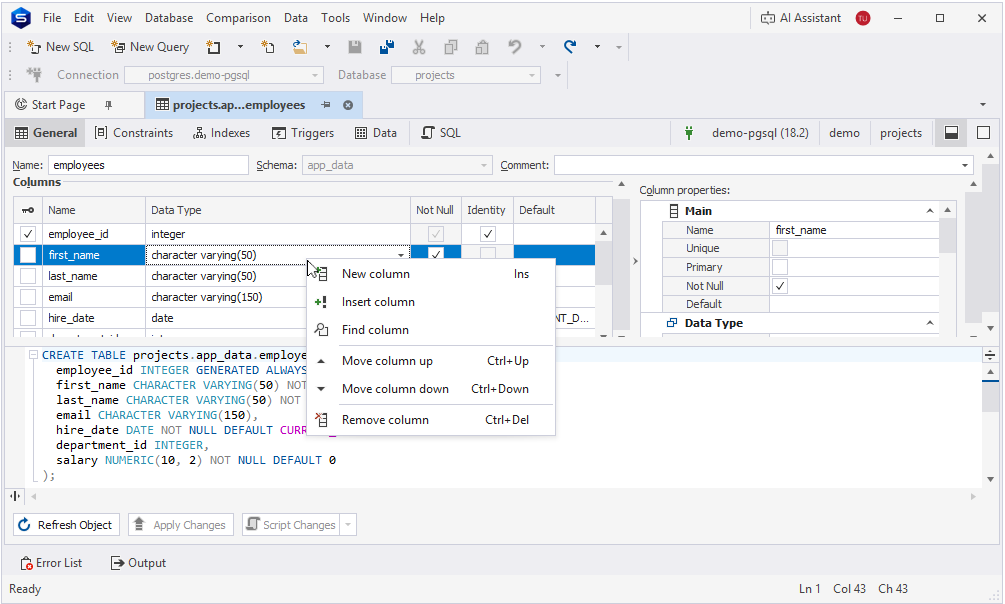The image size is (1005, 604).
Task: Switch to the Triggers tab
Action: (x=303, y=133)
